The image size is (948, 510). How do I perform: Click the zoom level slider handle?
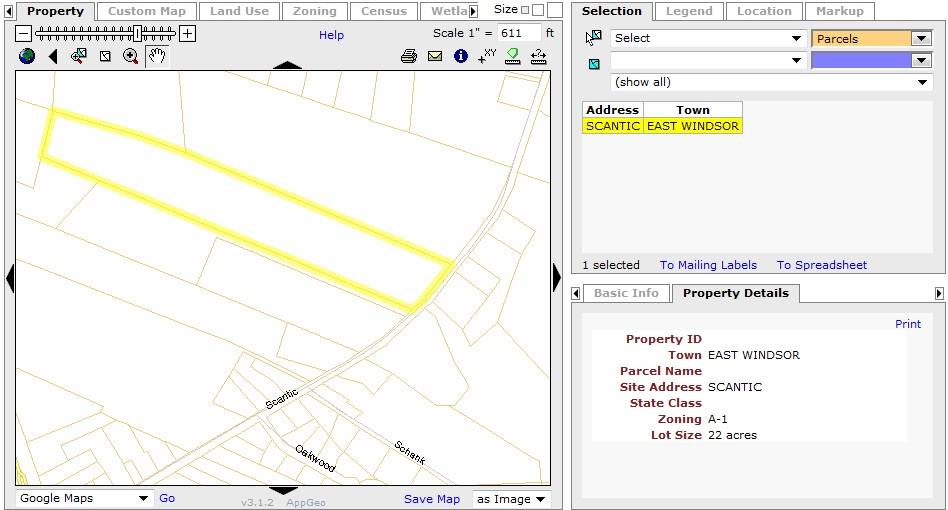click(x=138, y=33)
